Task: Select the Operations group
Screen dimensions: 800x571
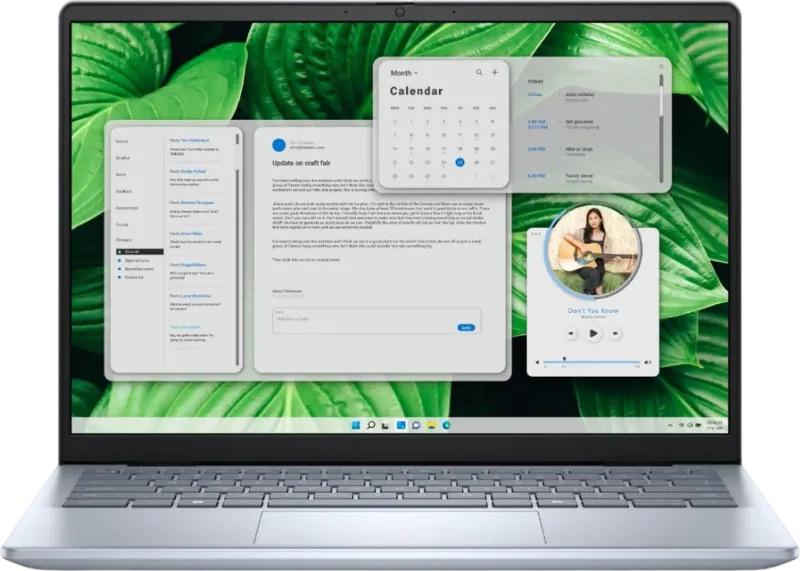Action: pos(134,260)
